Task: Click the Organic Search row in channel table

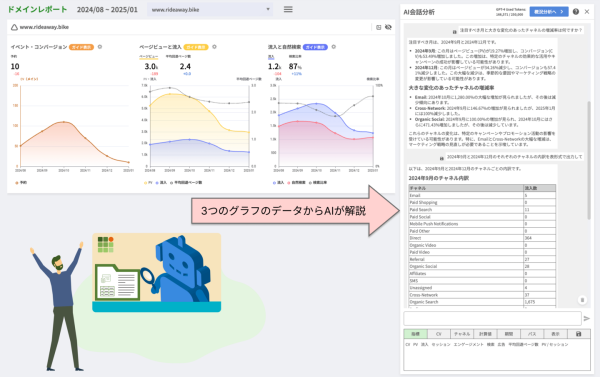Action: click(482, 302)
